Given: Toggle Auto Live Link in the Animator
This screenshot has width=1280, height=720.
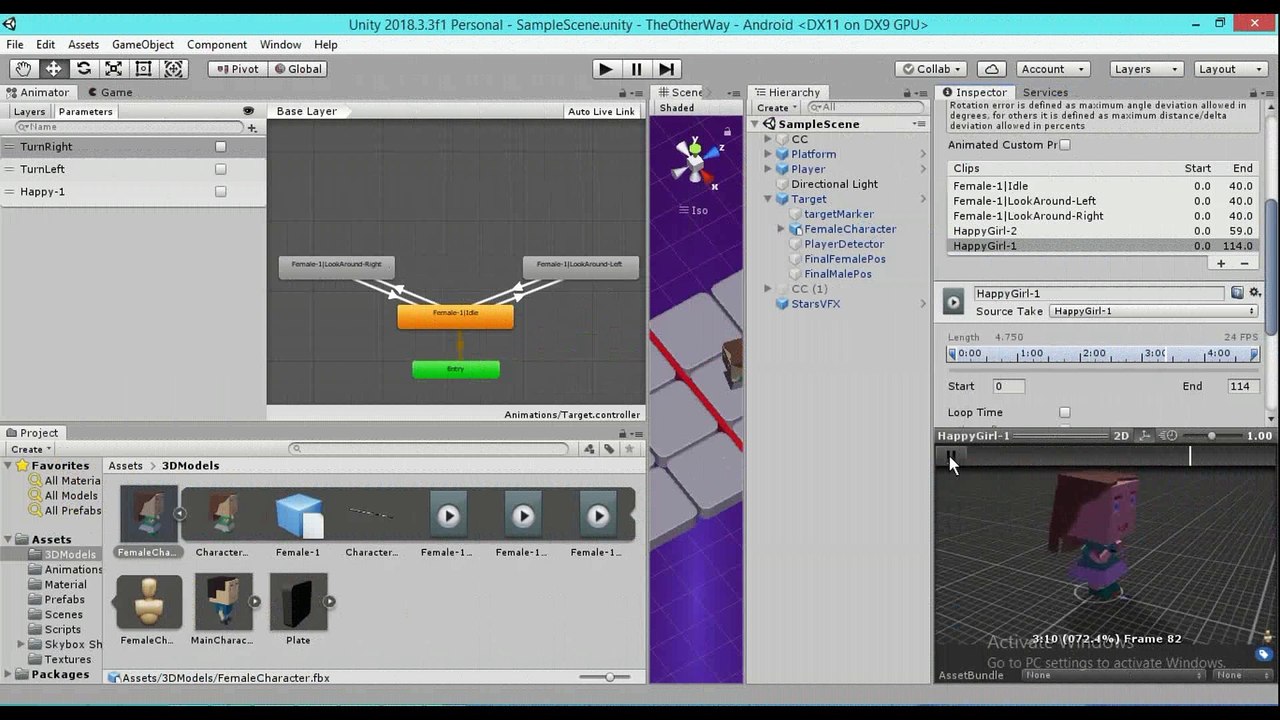Looking at the screenshot, I should coord(601,111).
